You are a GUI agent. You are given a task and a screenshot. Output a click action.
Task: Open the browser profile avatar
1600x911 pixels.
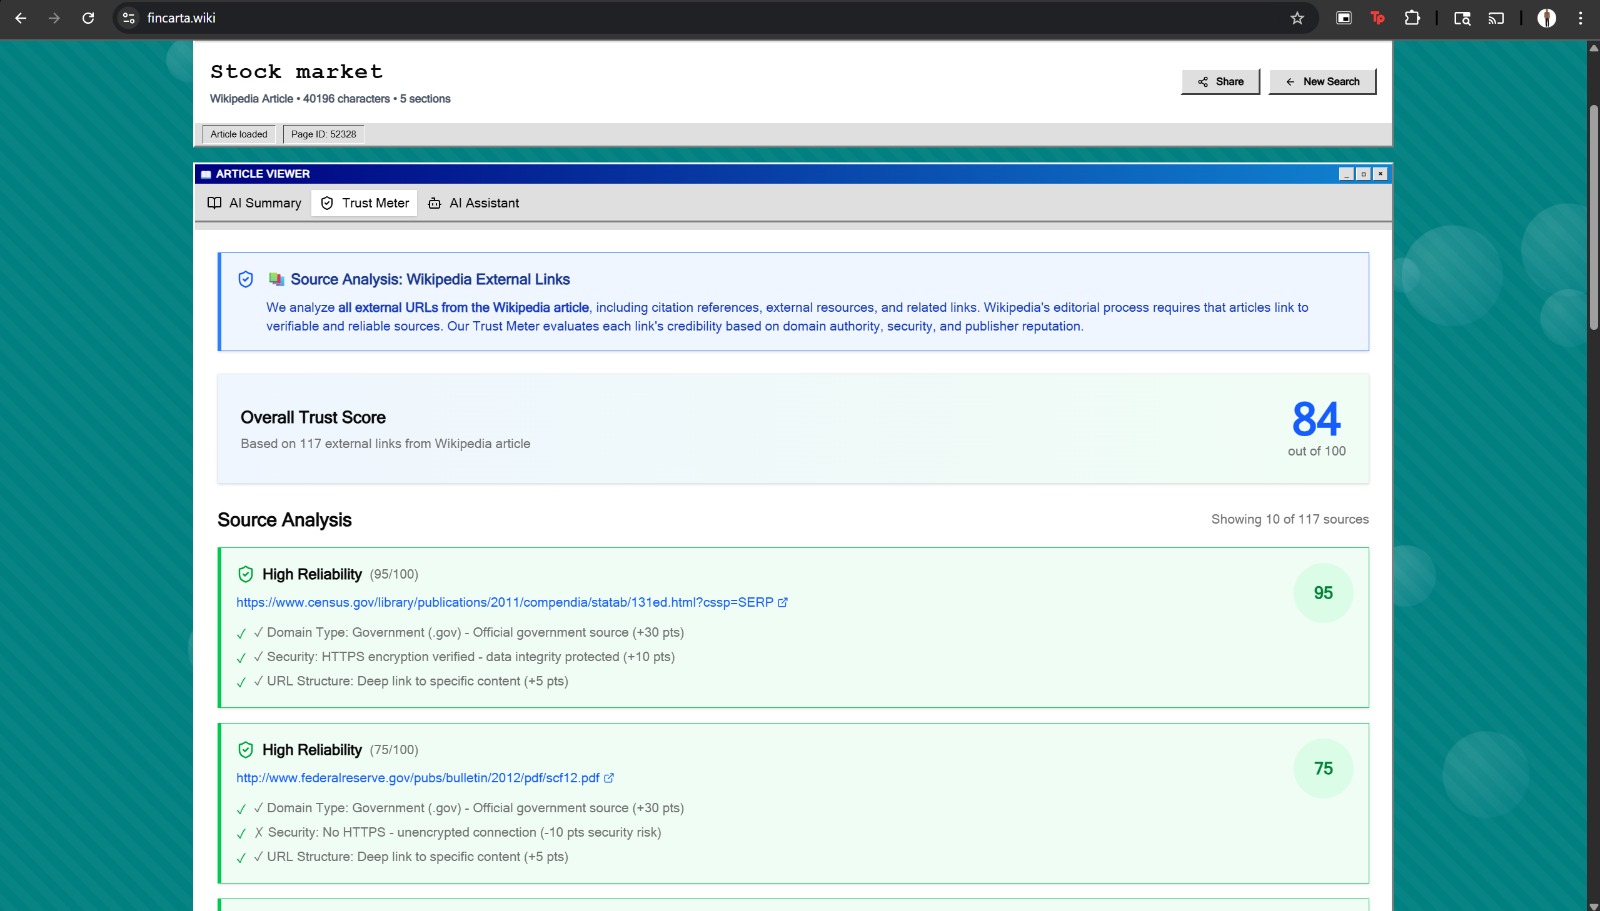pos(1546,18)
